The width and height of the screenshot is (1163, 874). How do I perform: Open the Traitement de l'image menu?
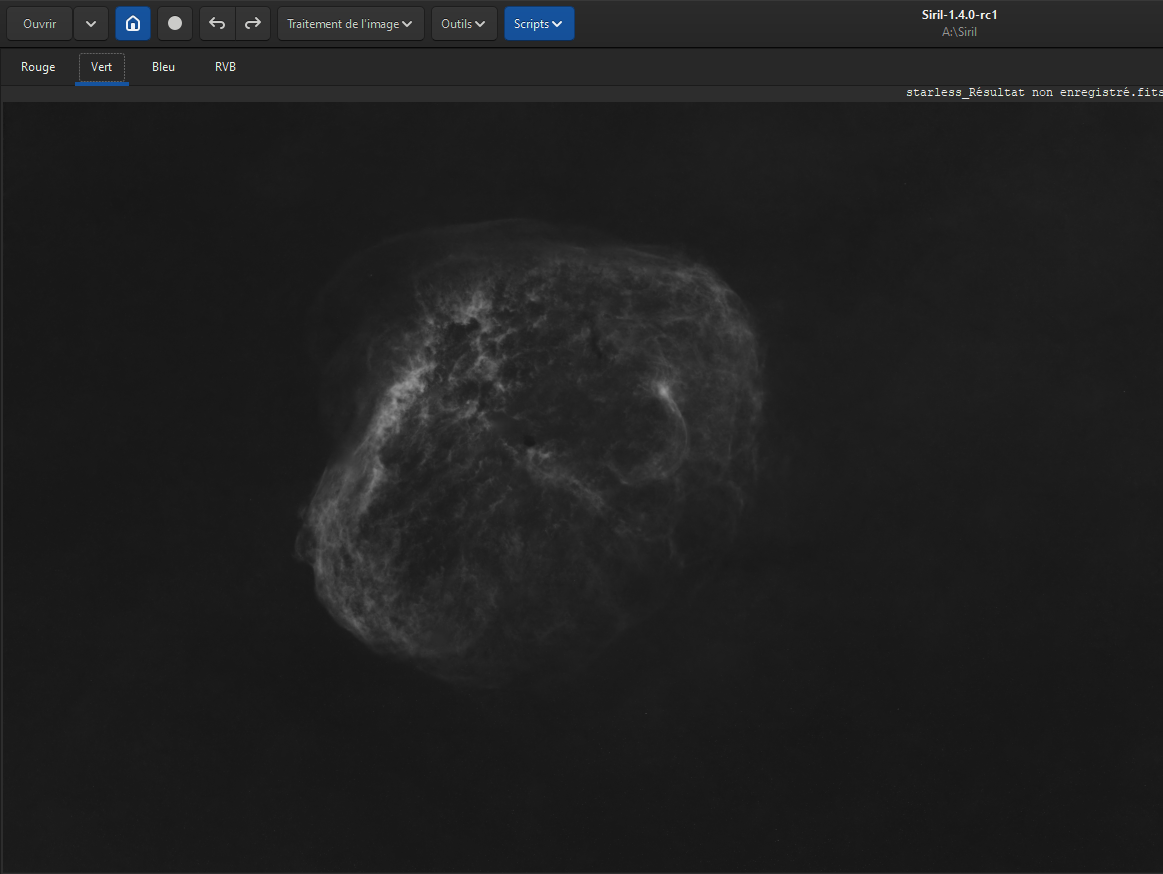[351, 24]
